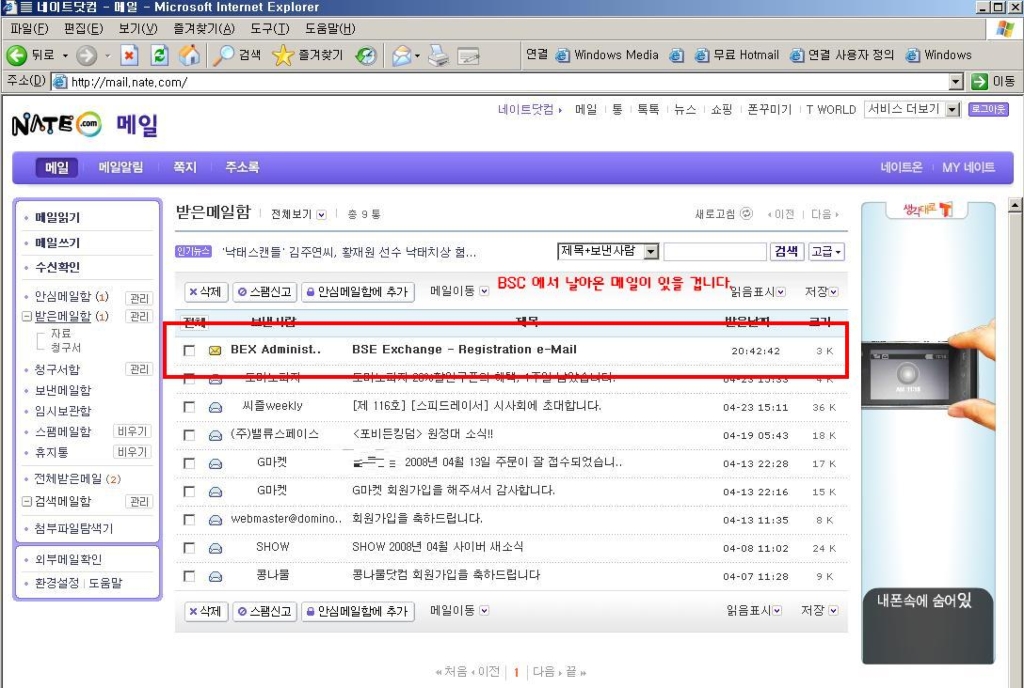Check the G마켓 회원가입 mail checkbox
Viewport: 1024px width, 688px height.
[x=189, y=492]
